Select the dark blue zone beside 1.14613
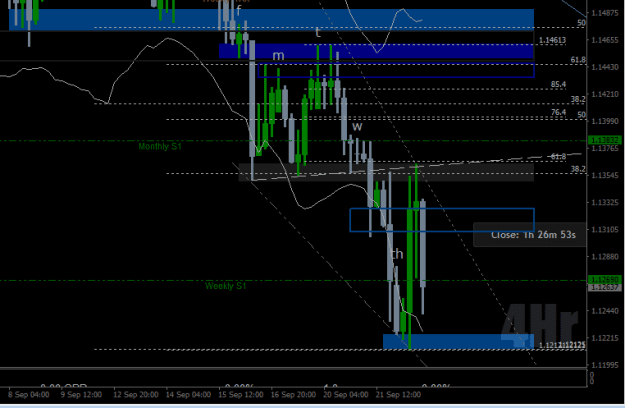625x408 pixels. pos(376,51)
